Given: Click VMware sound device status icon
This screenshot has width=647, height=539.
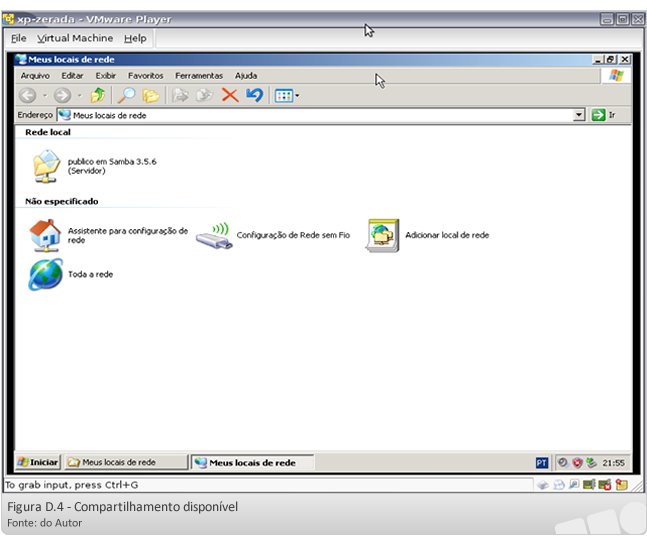Looking at the screenshot, I should [605, 485].
